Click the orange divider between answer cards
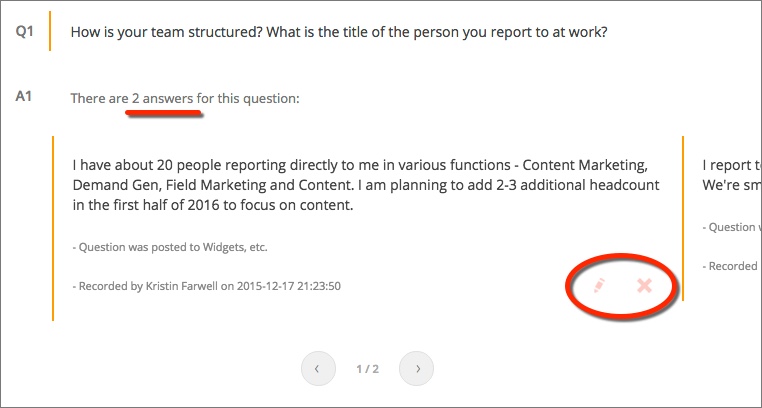Image resolution: width=762 pixels, height=408 pixels. [x=683, y=219]
